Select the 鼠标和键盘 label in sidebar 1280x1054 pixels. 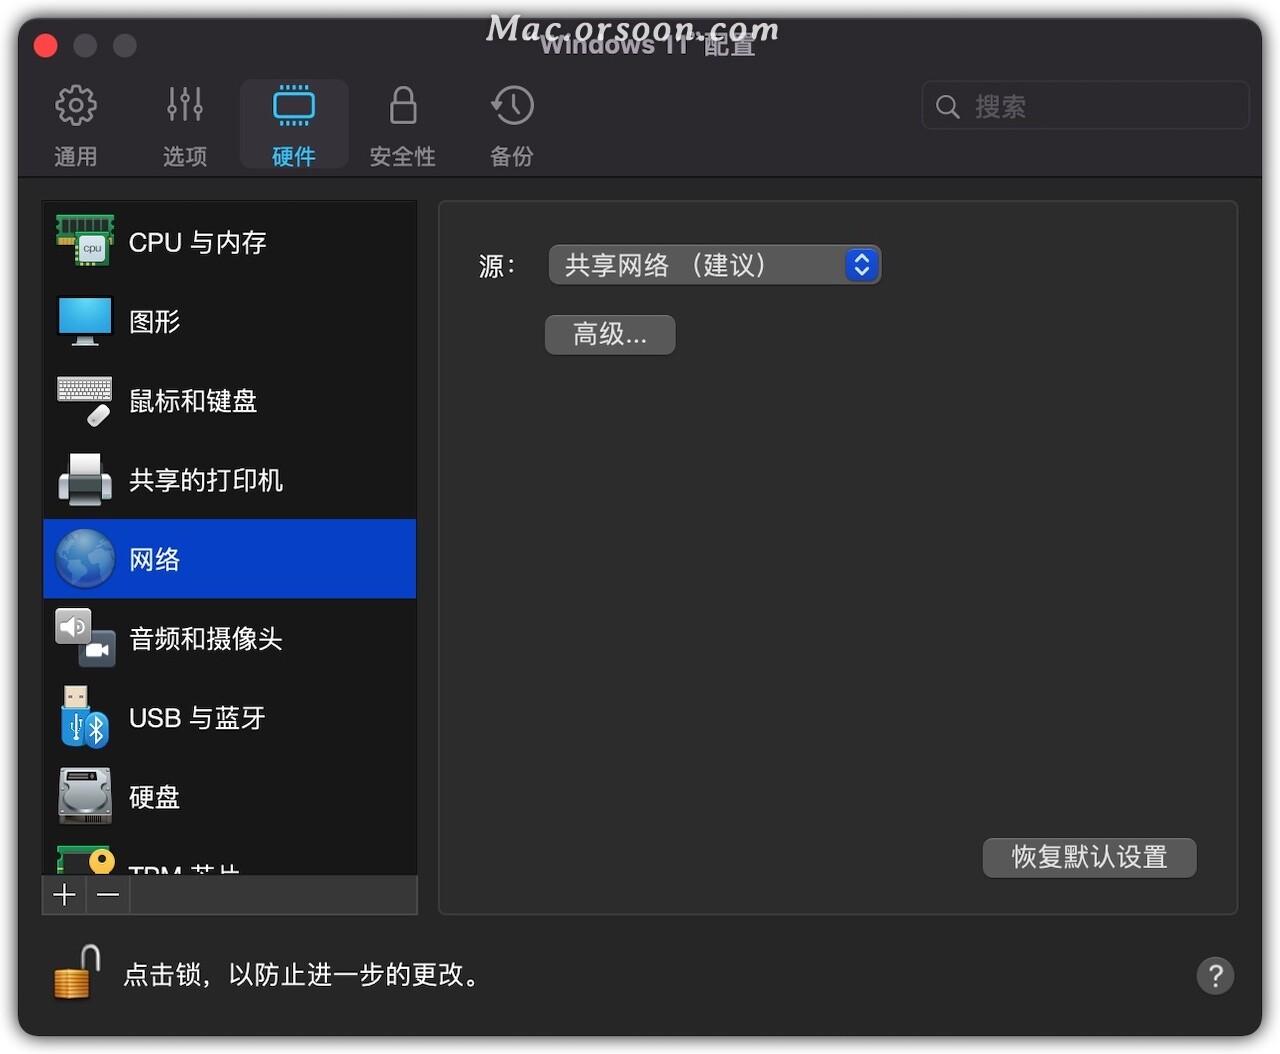pos(193,401)
